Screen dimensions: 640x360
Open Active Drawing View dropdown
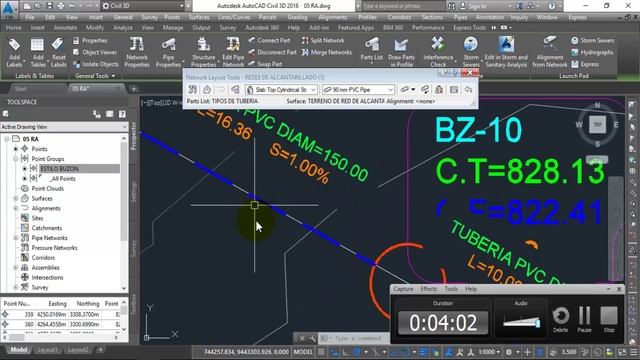tap(64, 127)
